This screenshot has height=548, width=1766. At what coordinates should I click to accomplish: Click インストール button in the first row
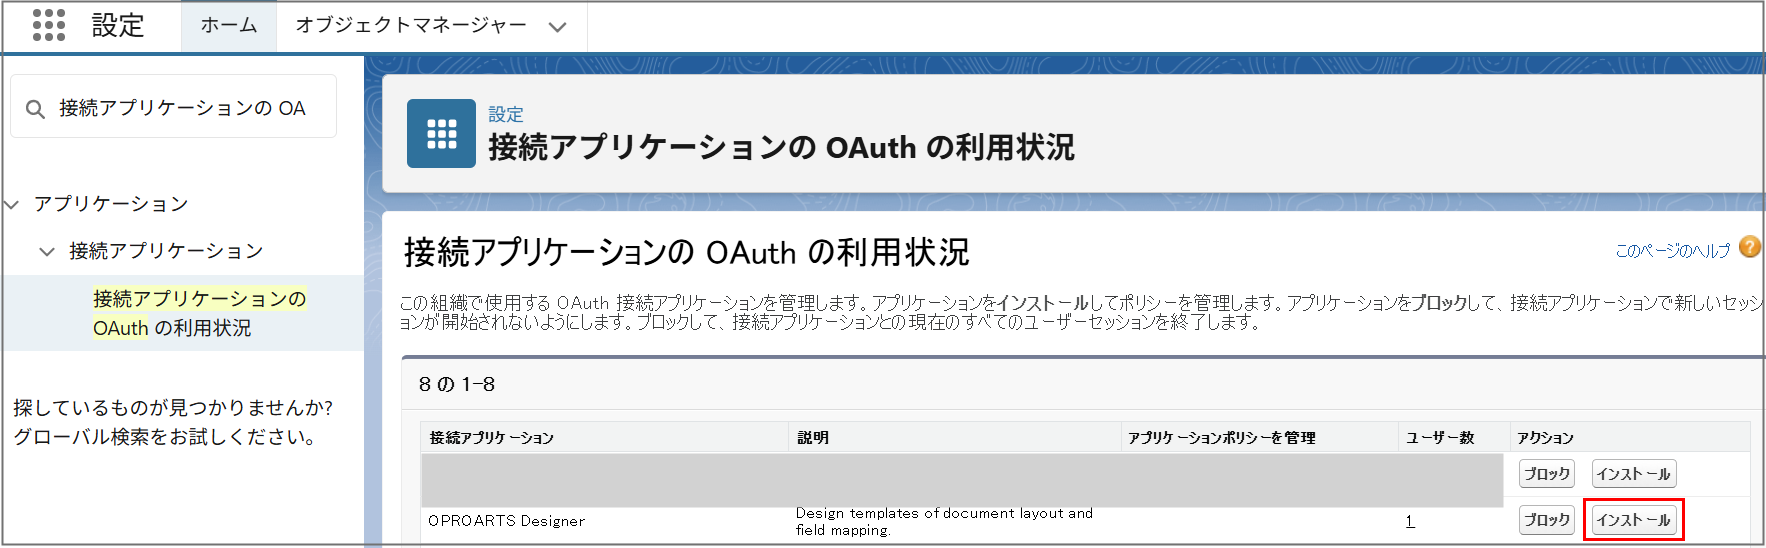tap(1633, 474)
